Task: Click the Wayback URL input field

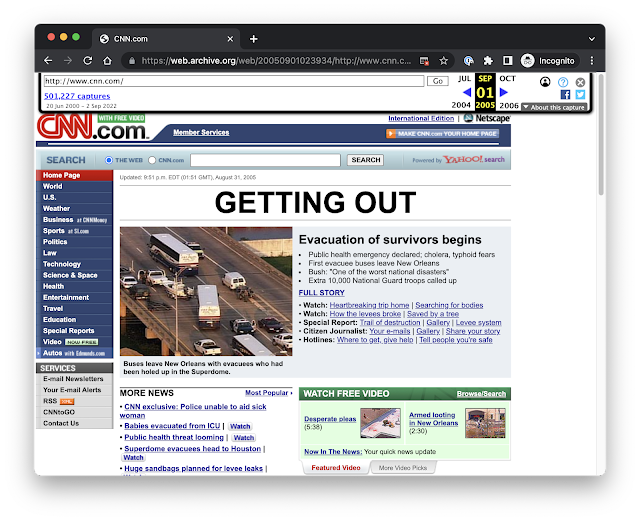Action: (x=234, y=81)
